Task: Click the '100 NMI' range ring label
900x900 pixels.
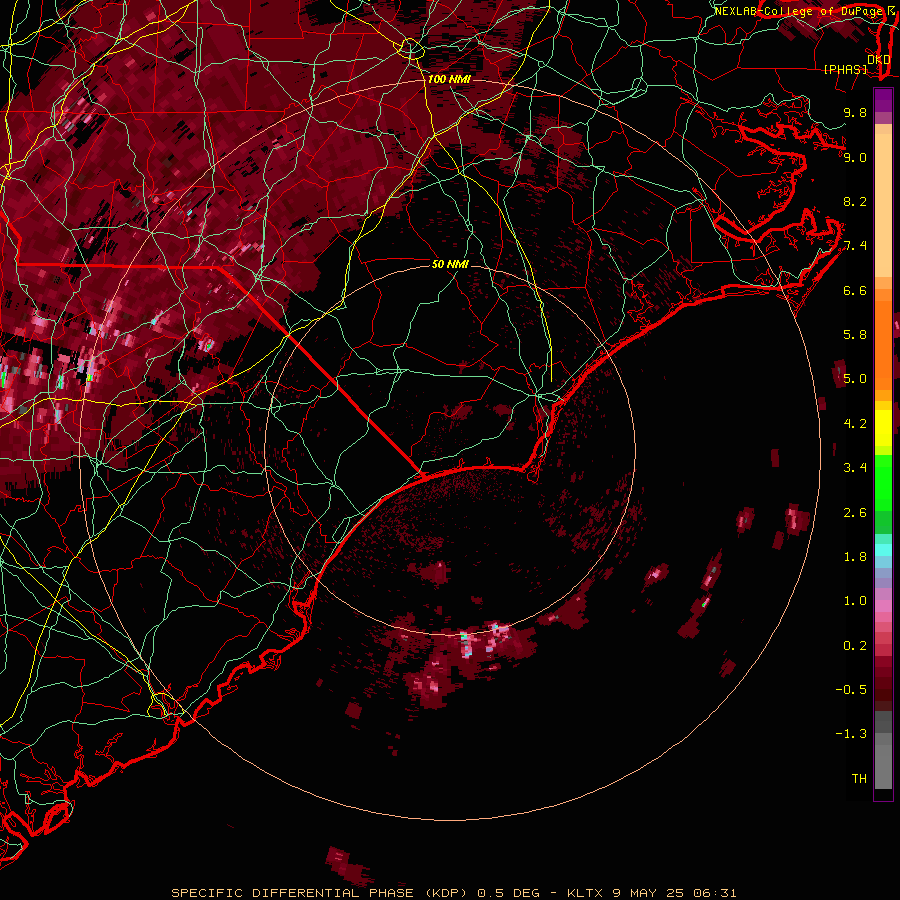Action: pos(449,79)
